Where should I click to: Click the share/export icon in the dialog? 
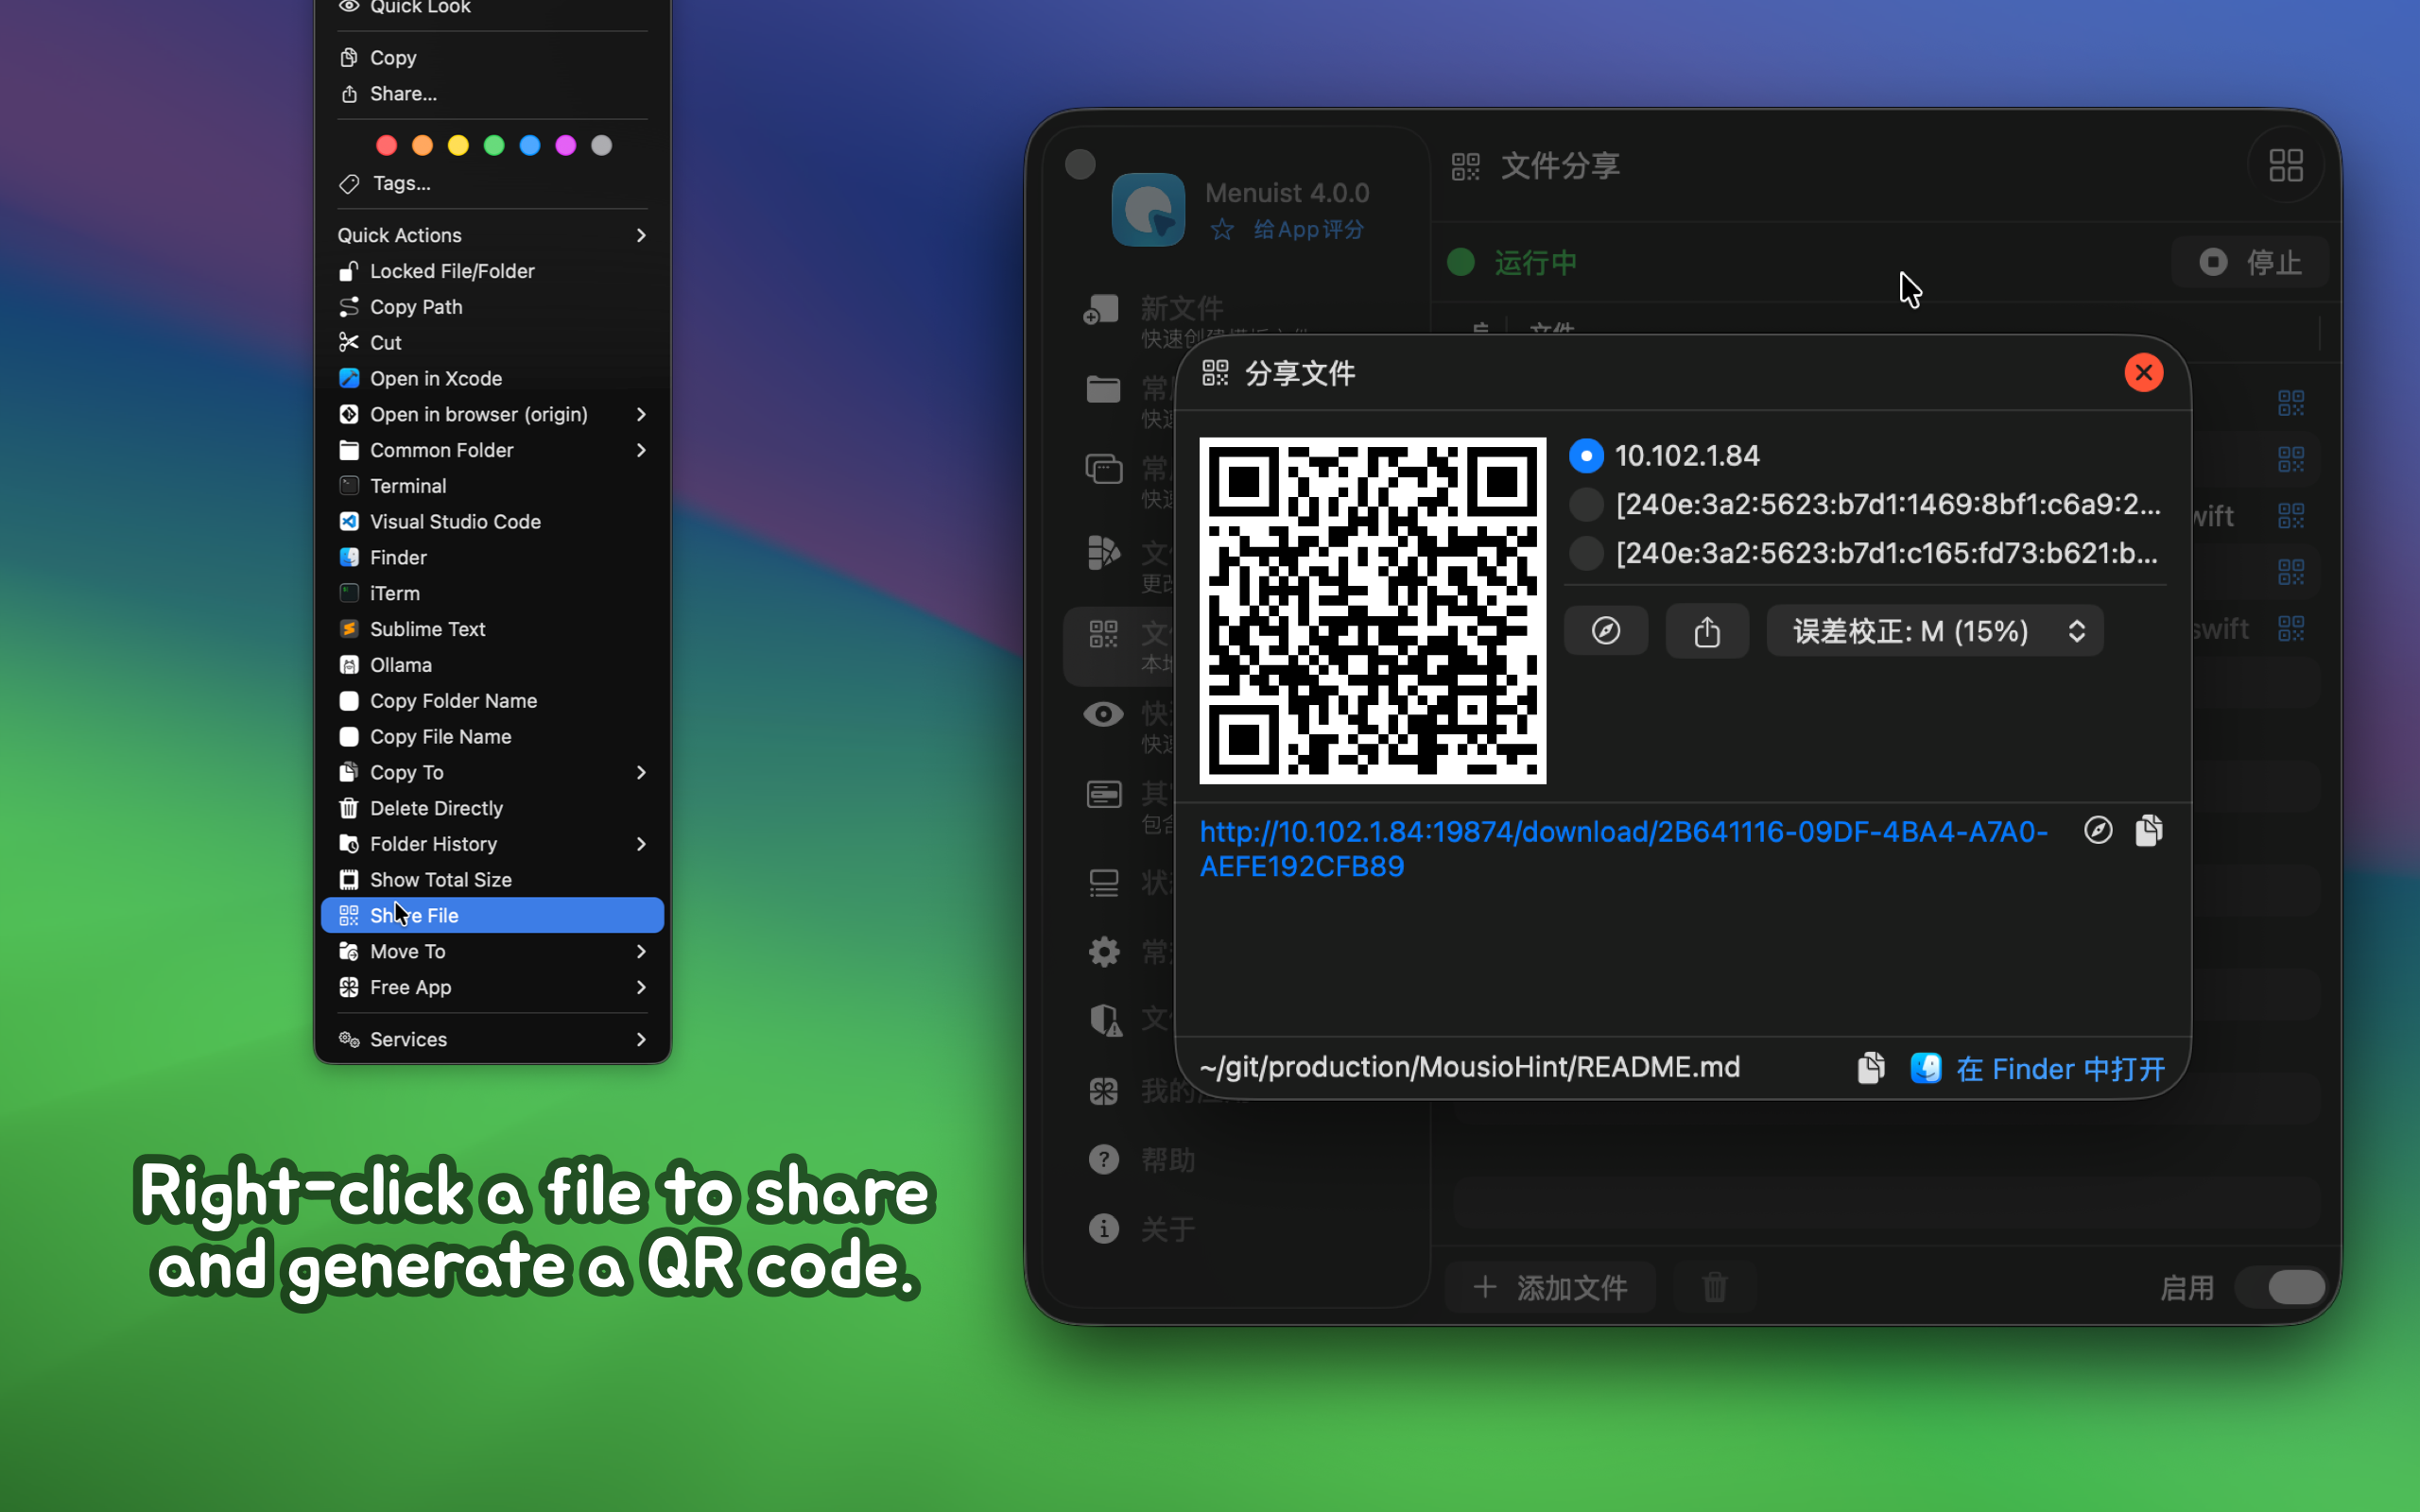1707,631
